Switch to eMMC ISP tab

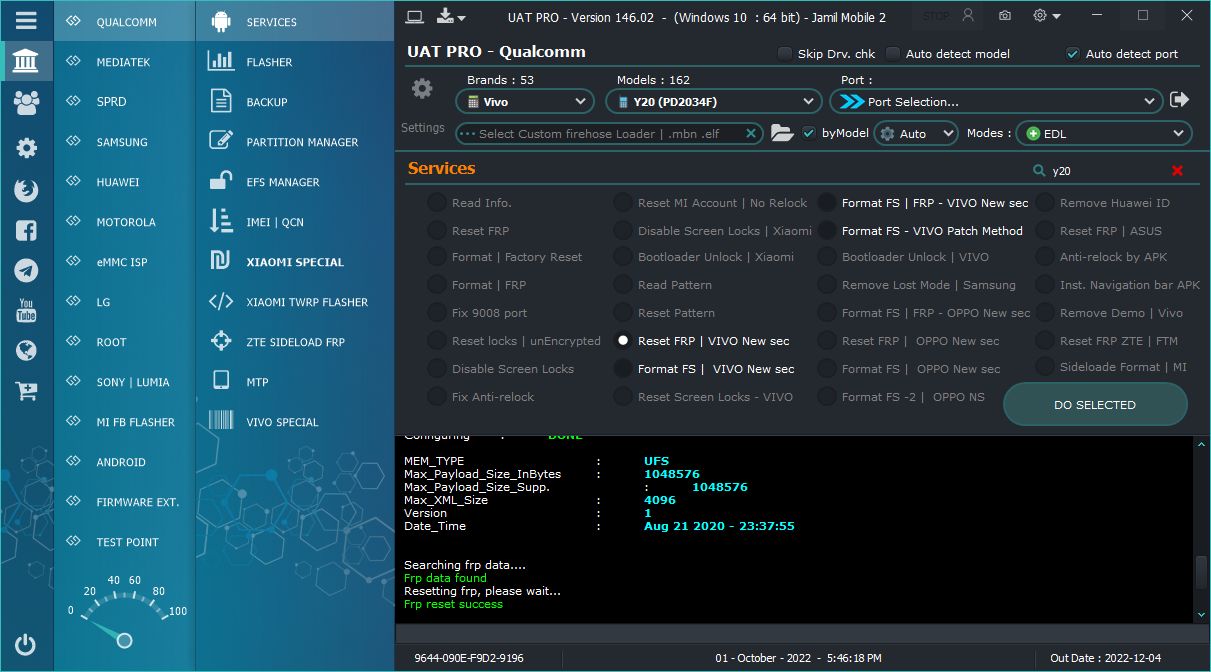coord(124,262)
